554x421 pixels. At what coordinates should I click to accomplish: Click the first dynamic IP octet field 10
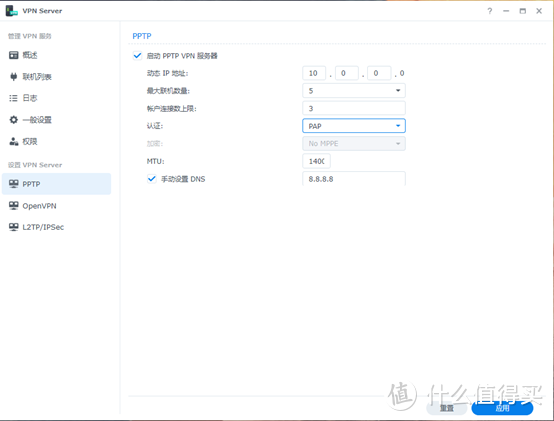(314, 73)
